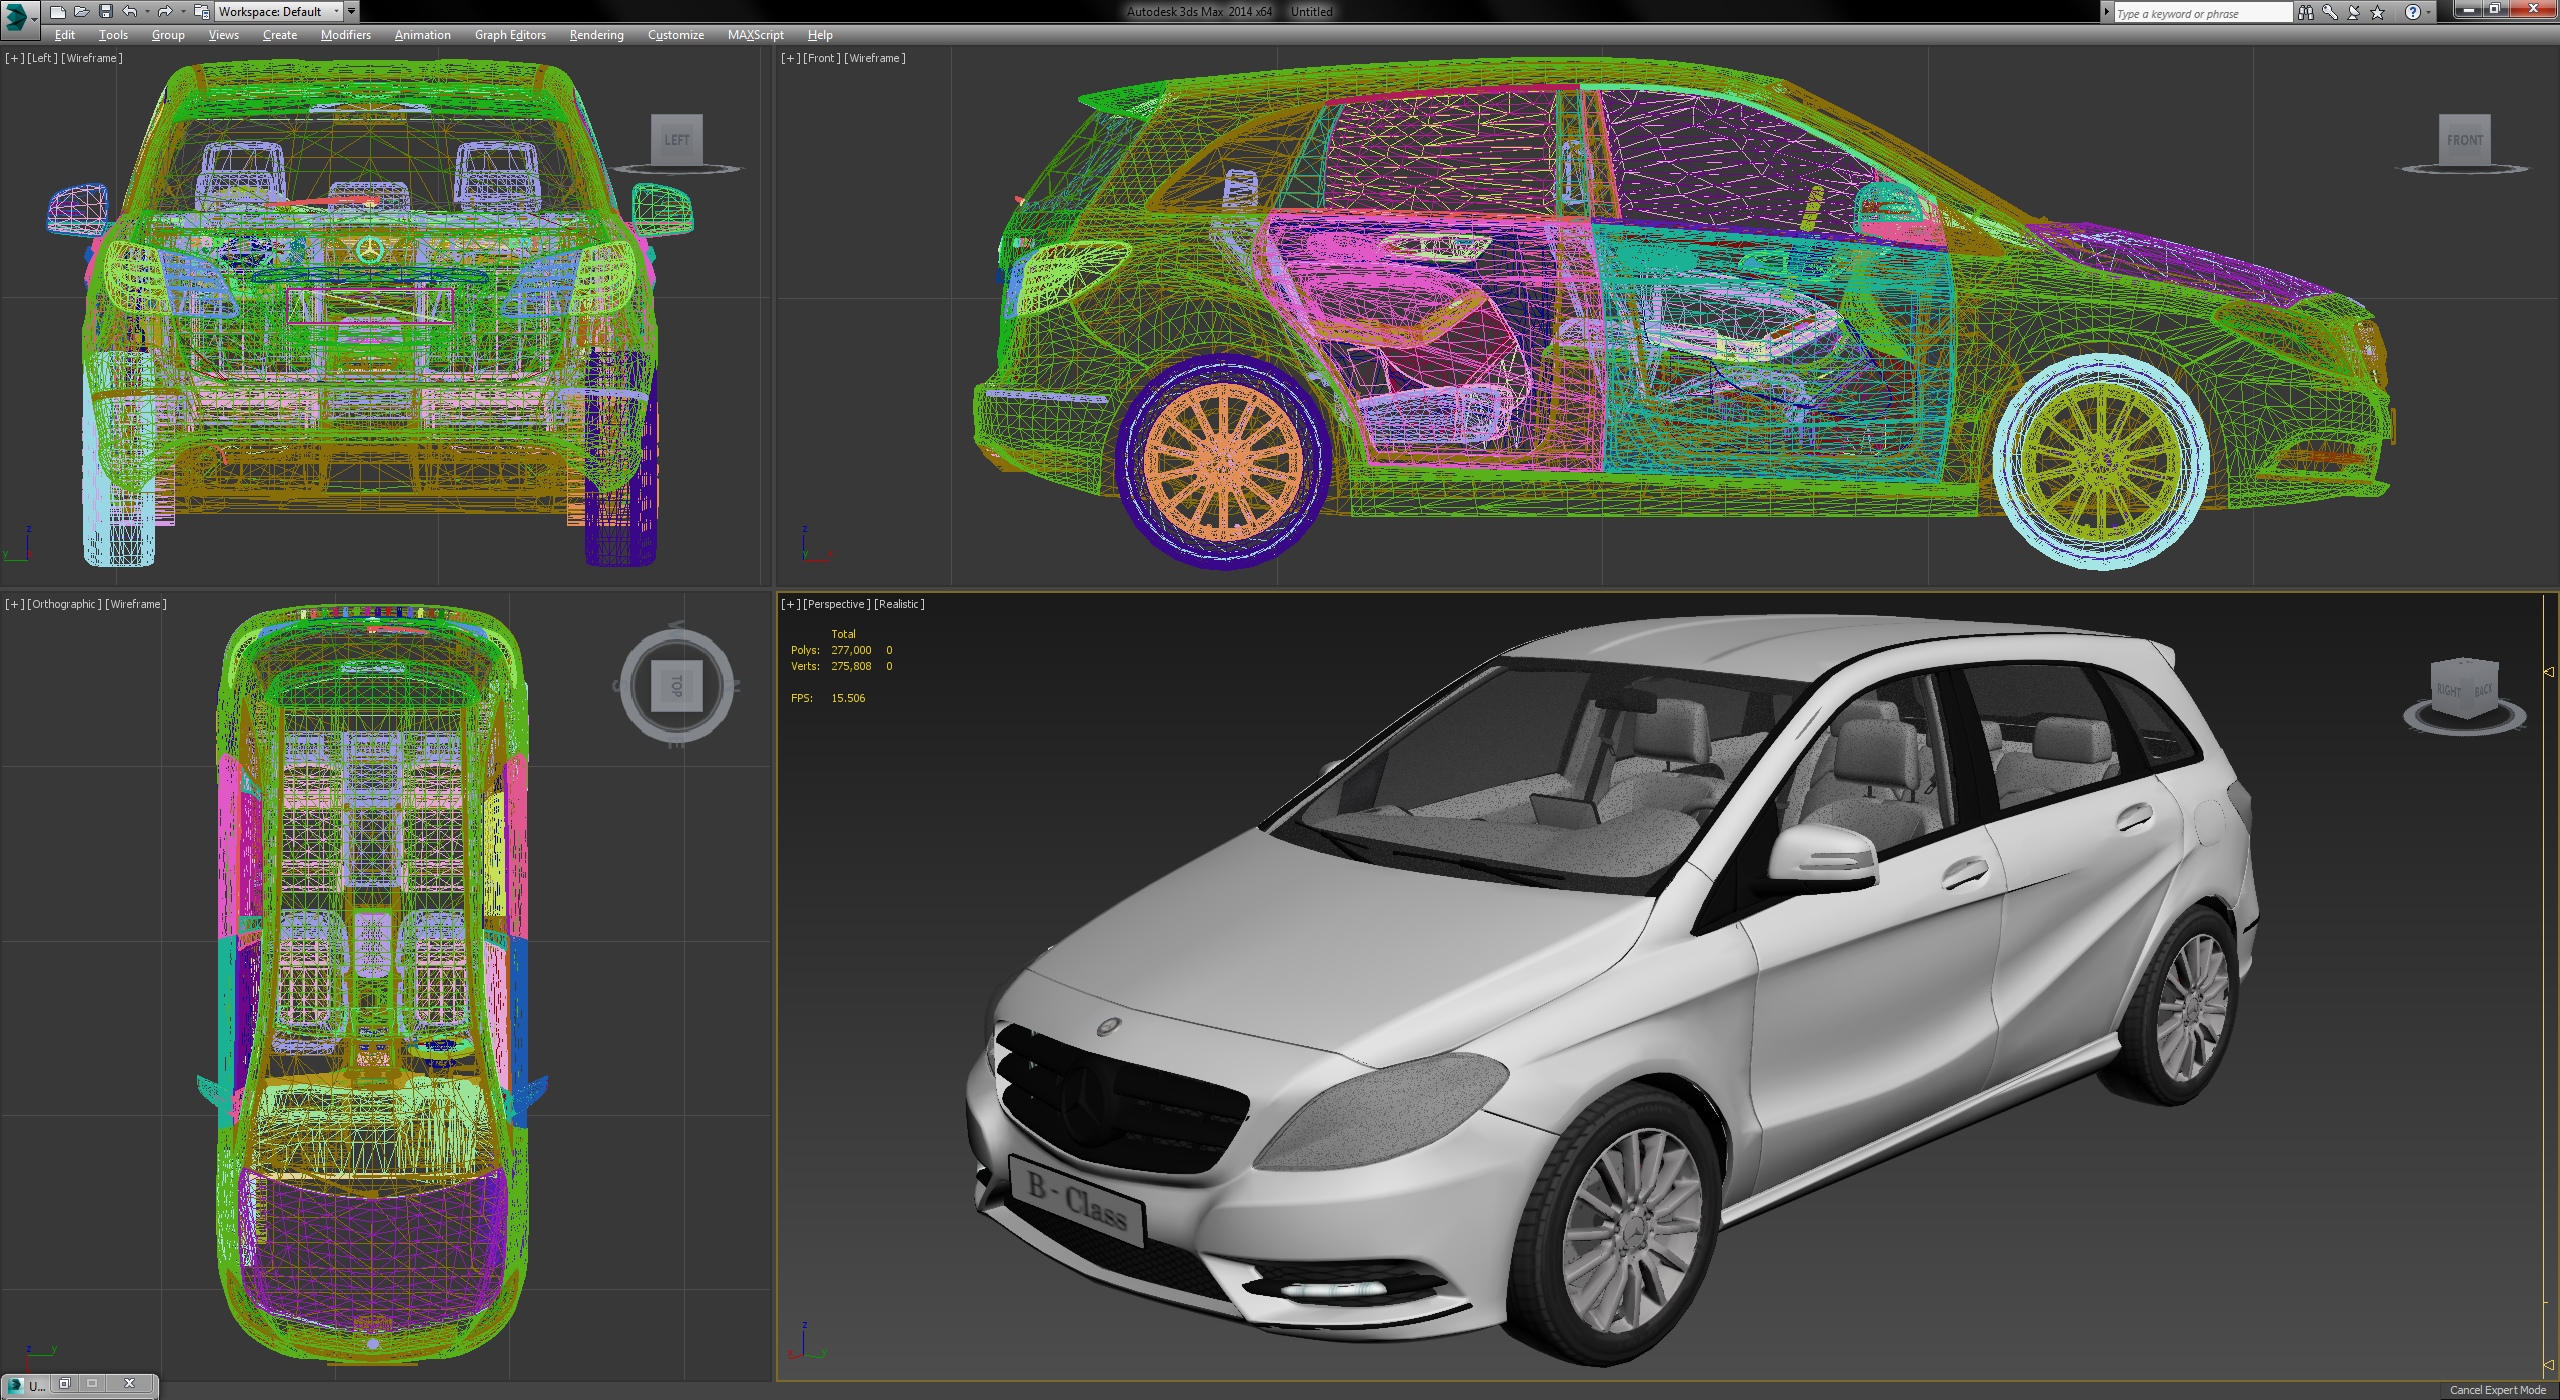Click the New Scene icon
This screenshot has width=2560, height=1400.
coord(58,12)
